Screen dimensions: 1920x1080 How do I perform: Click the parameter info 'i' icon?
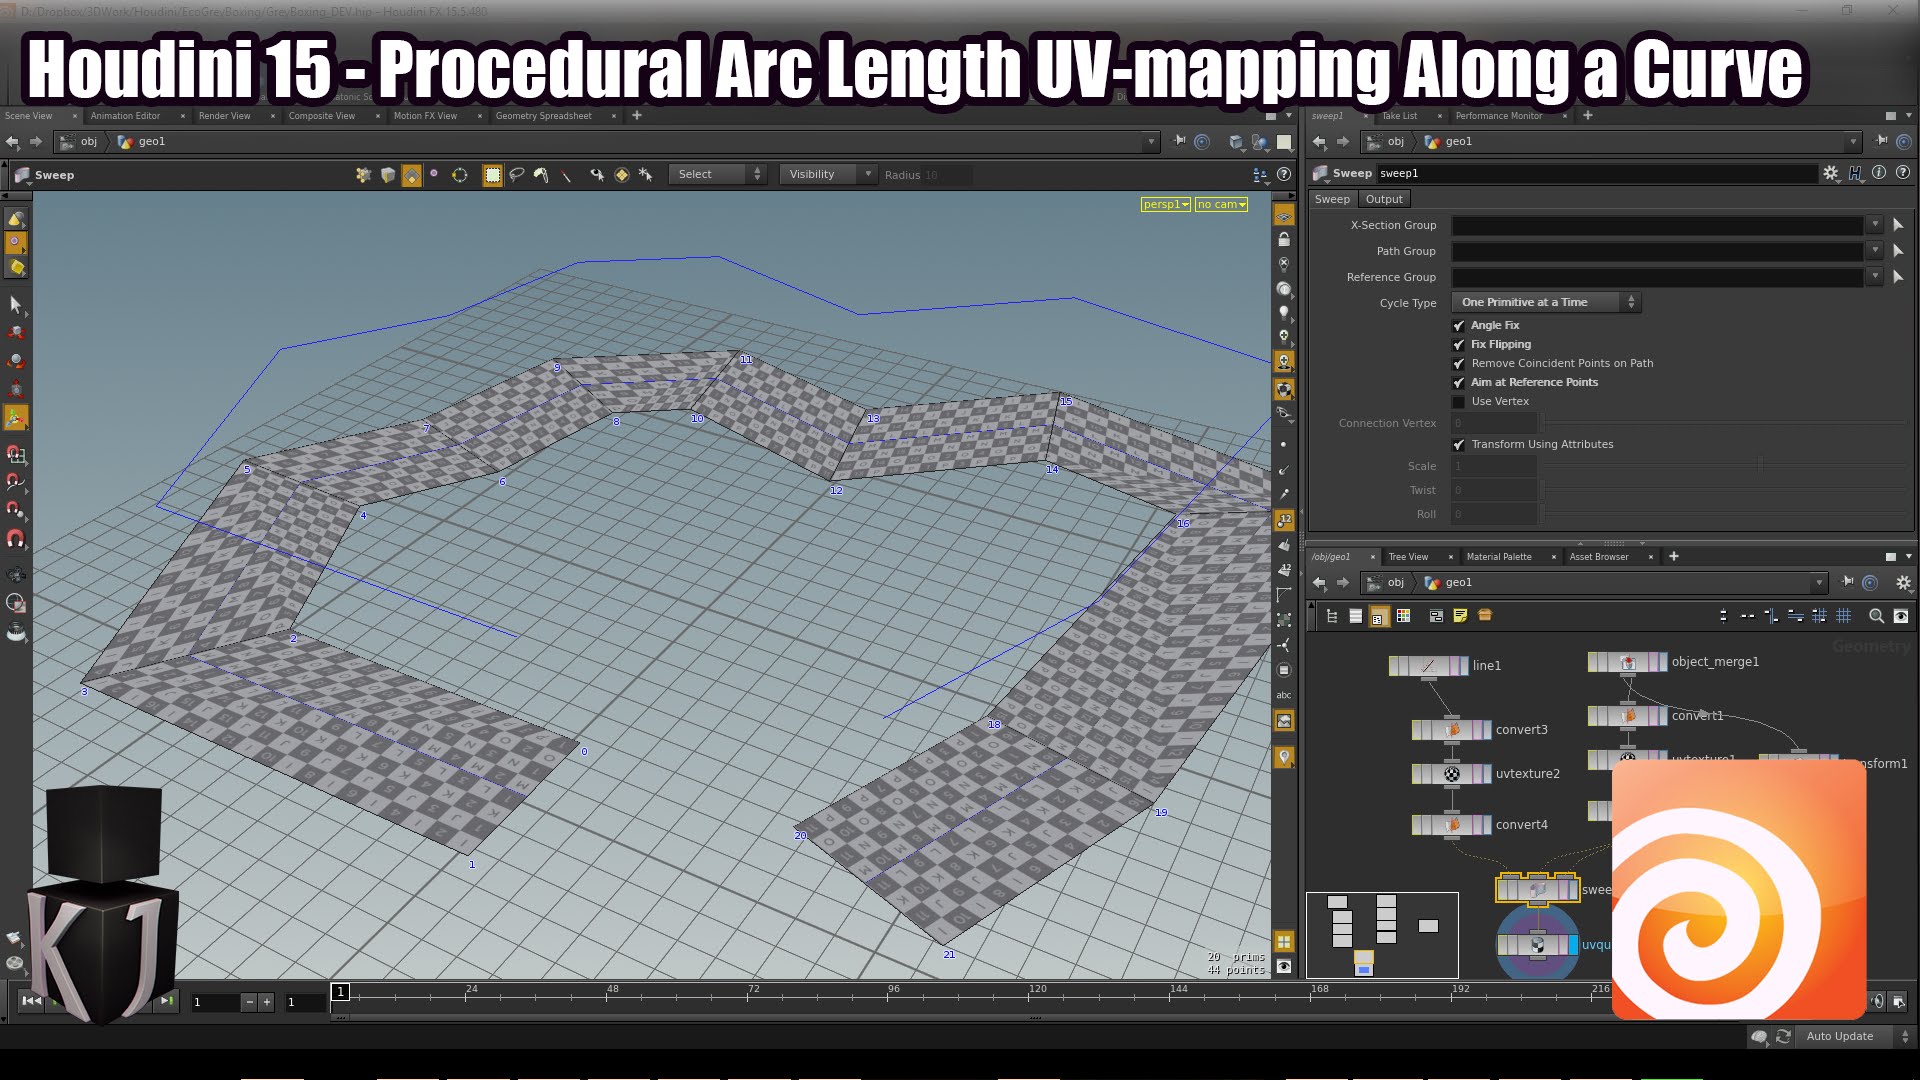(x=1879, y=173)
